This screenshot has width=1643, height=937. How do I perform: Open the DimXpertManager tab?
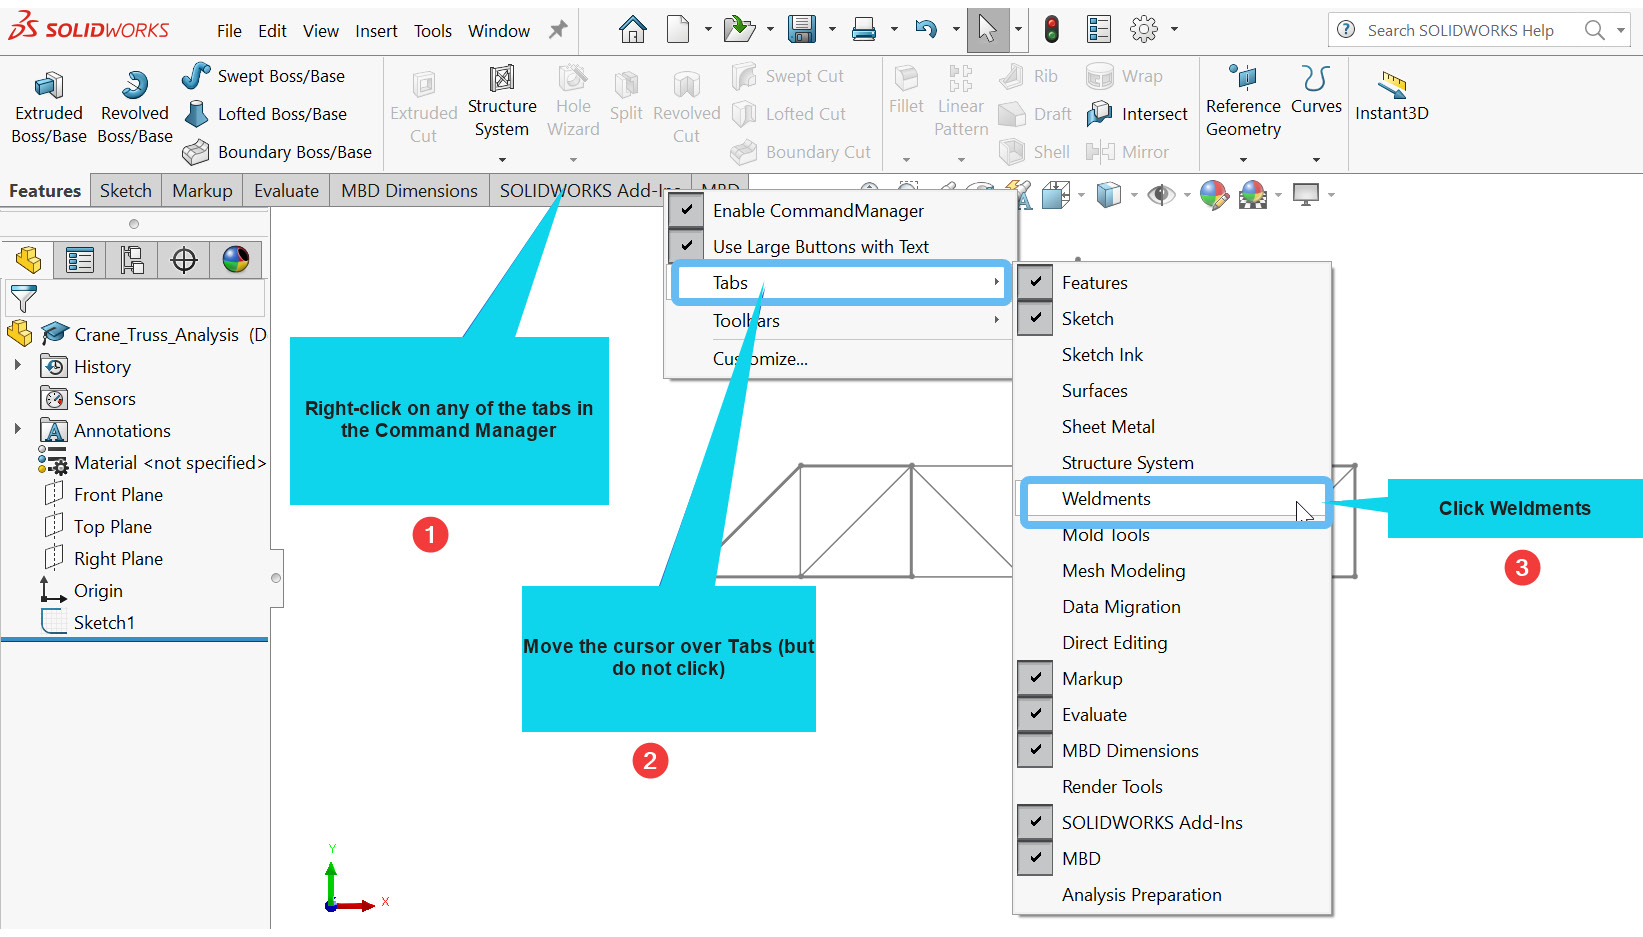click(184, 260)
